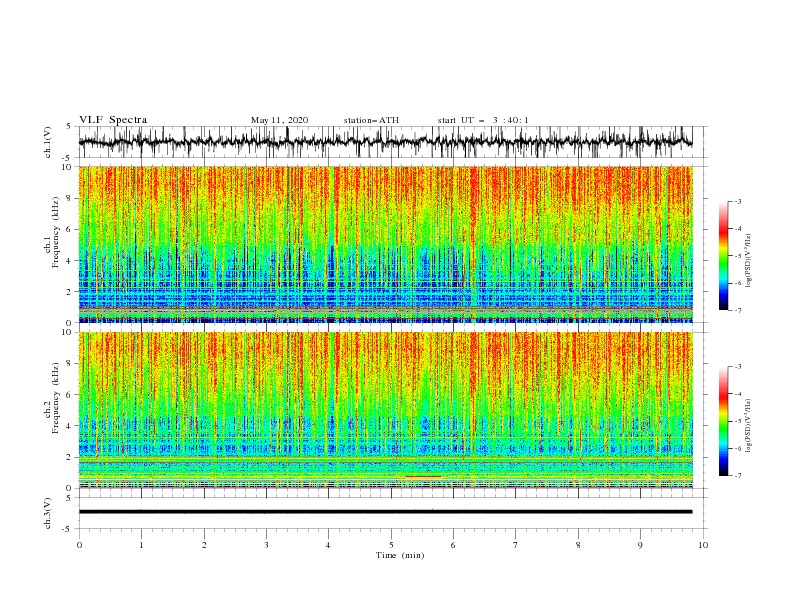Click the time axis tick label "3"
The height and width of the screenshot is (612, 792).
pyautogui.click(x=266, y=545)
